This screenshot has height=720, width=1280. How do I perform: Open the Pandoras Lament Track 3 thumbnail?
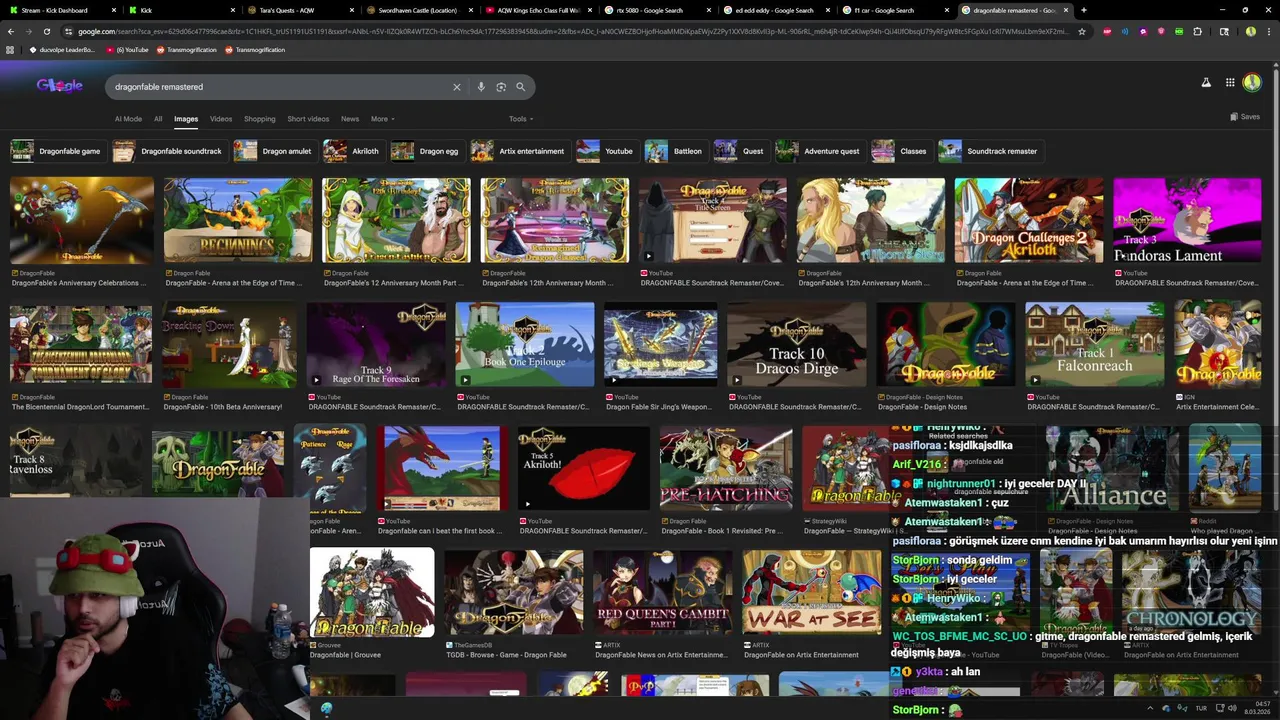1187,220
